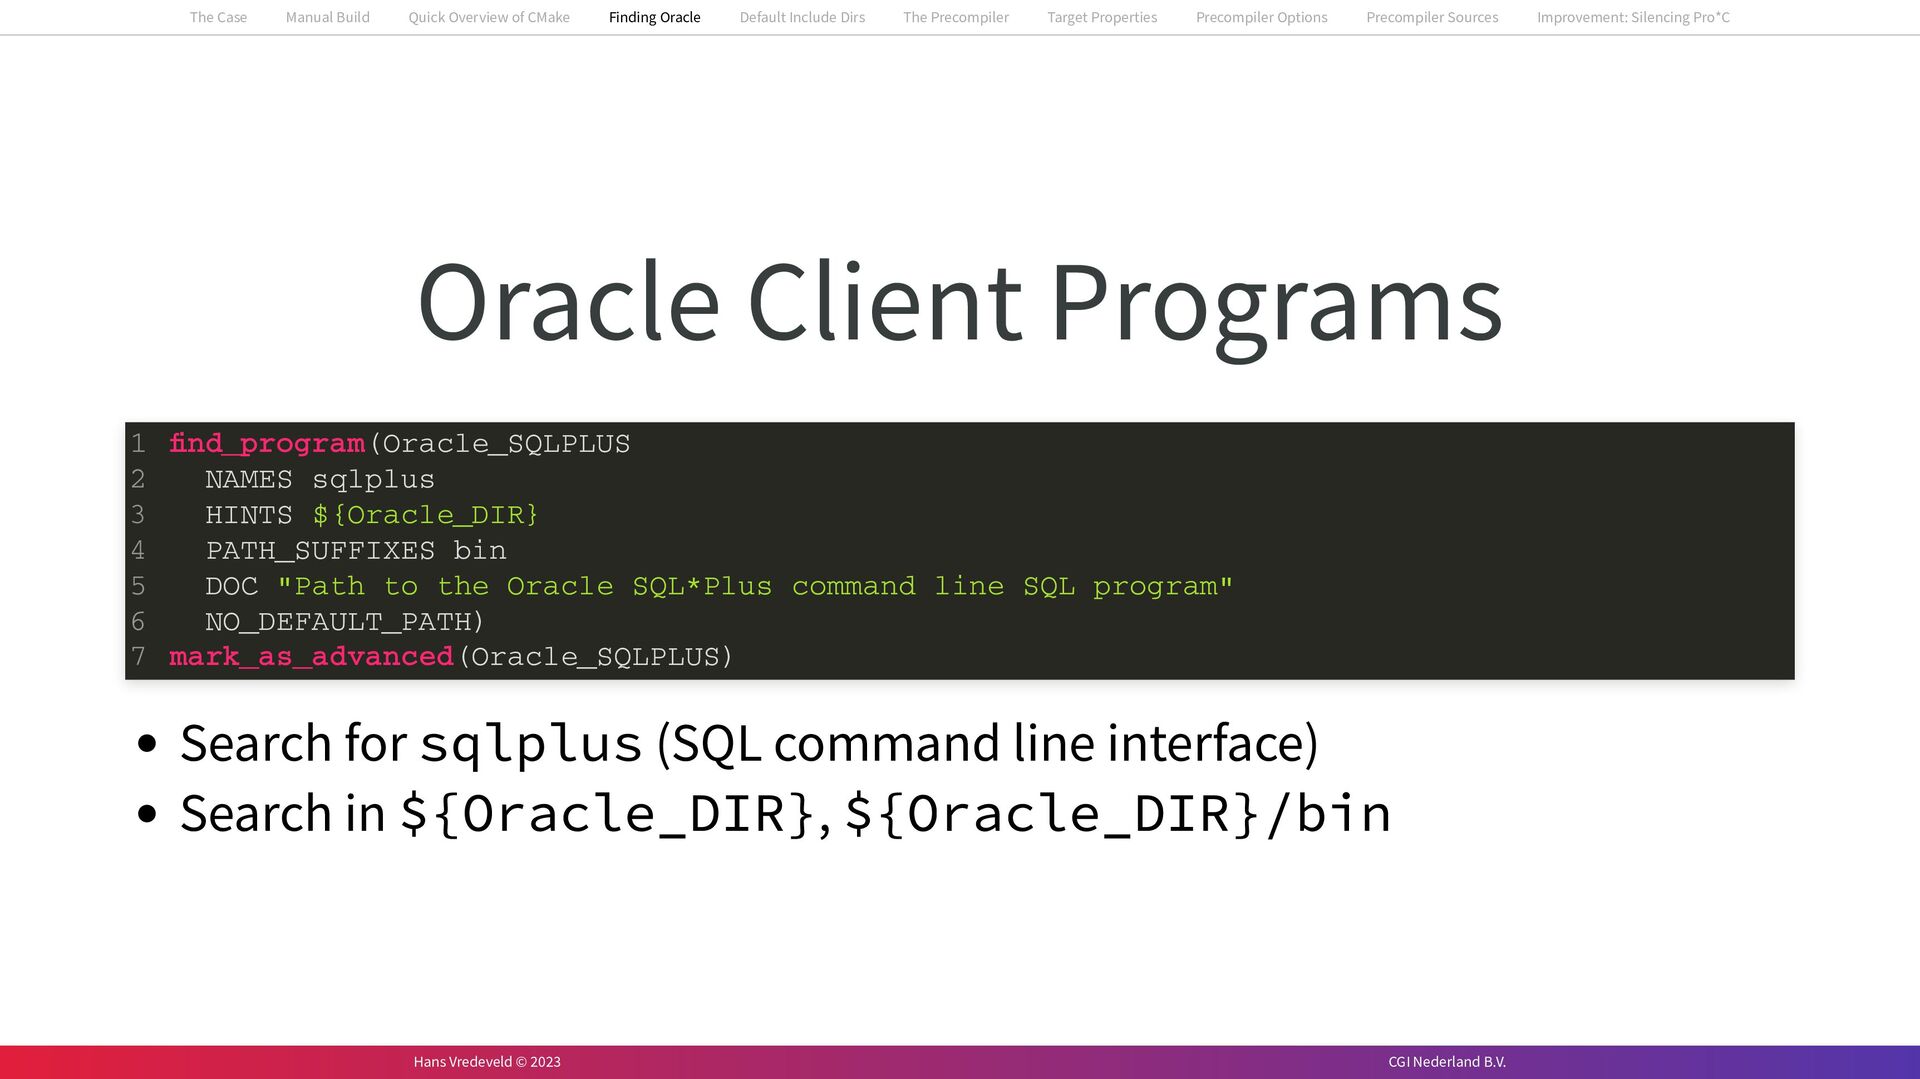Click the 'PATH_SUFFIXES bin' code line
Viewport: 1920px width, 1079px height.
tap(356, 551)
